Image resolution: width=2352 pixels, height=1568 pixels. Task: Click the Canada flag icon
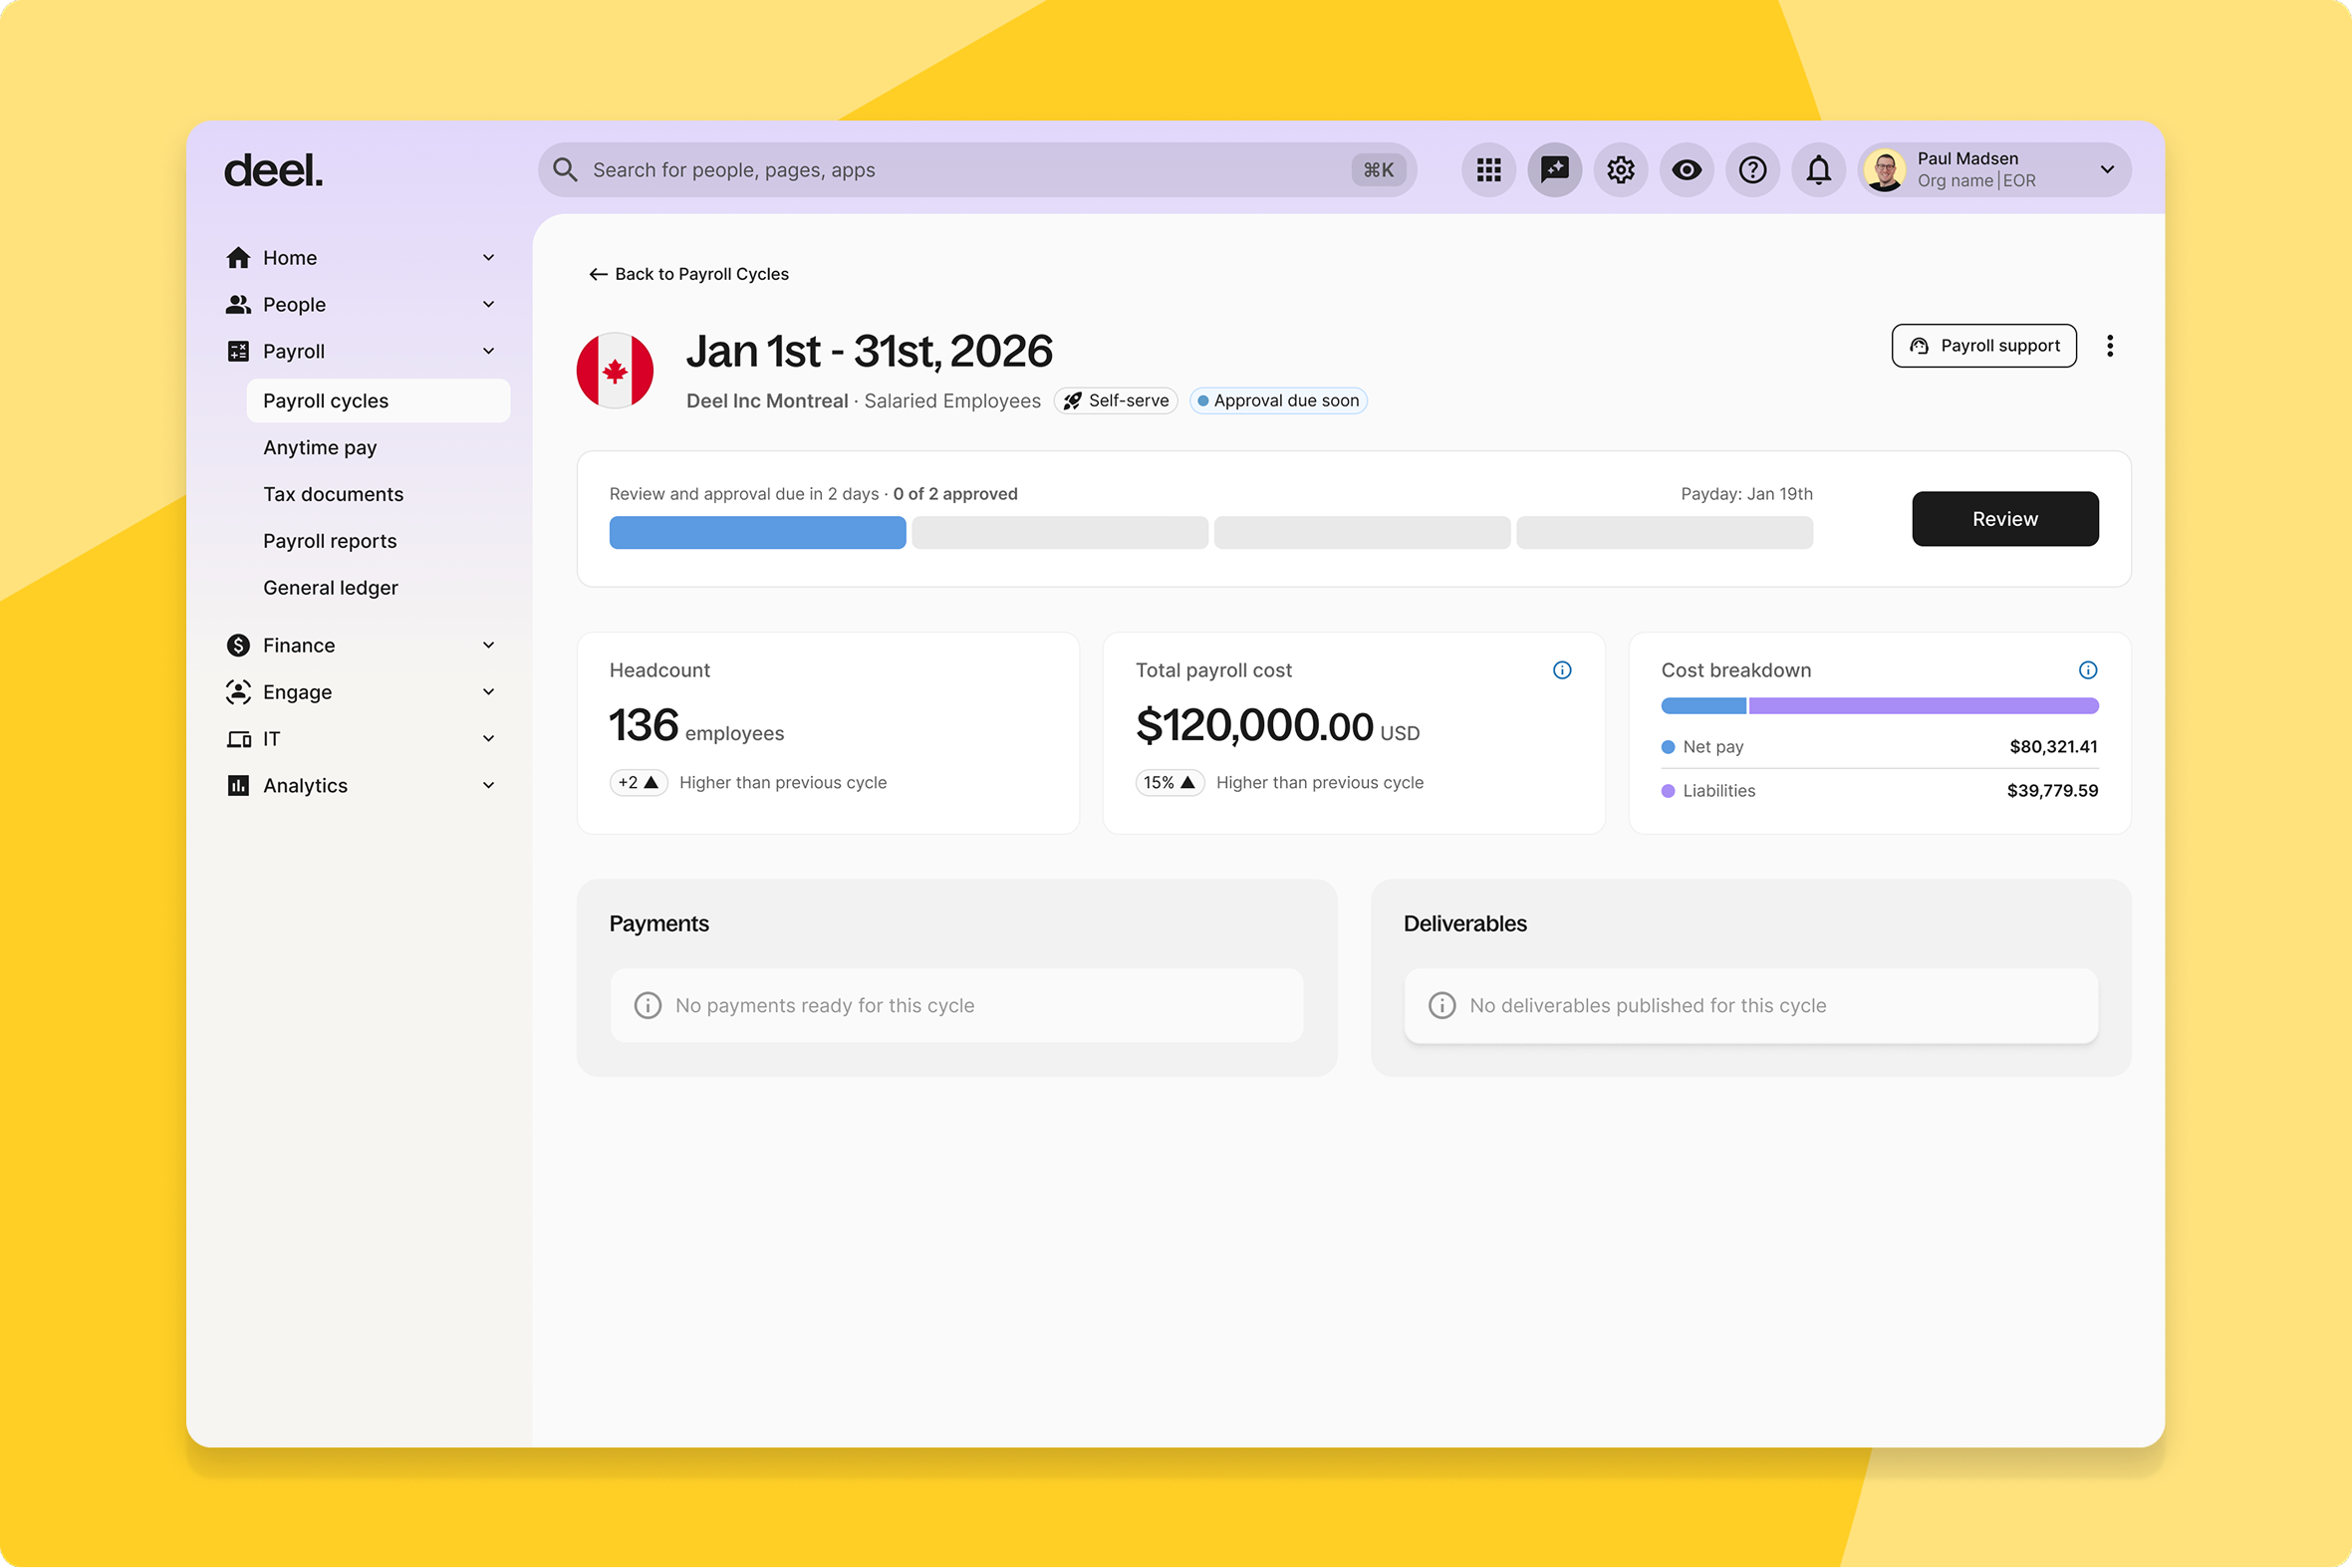[x=615, y=371]
